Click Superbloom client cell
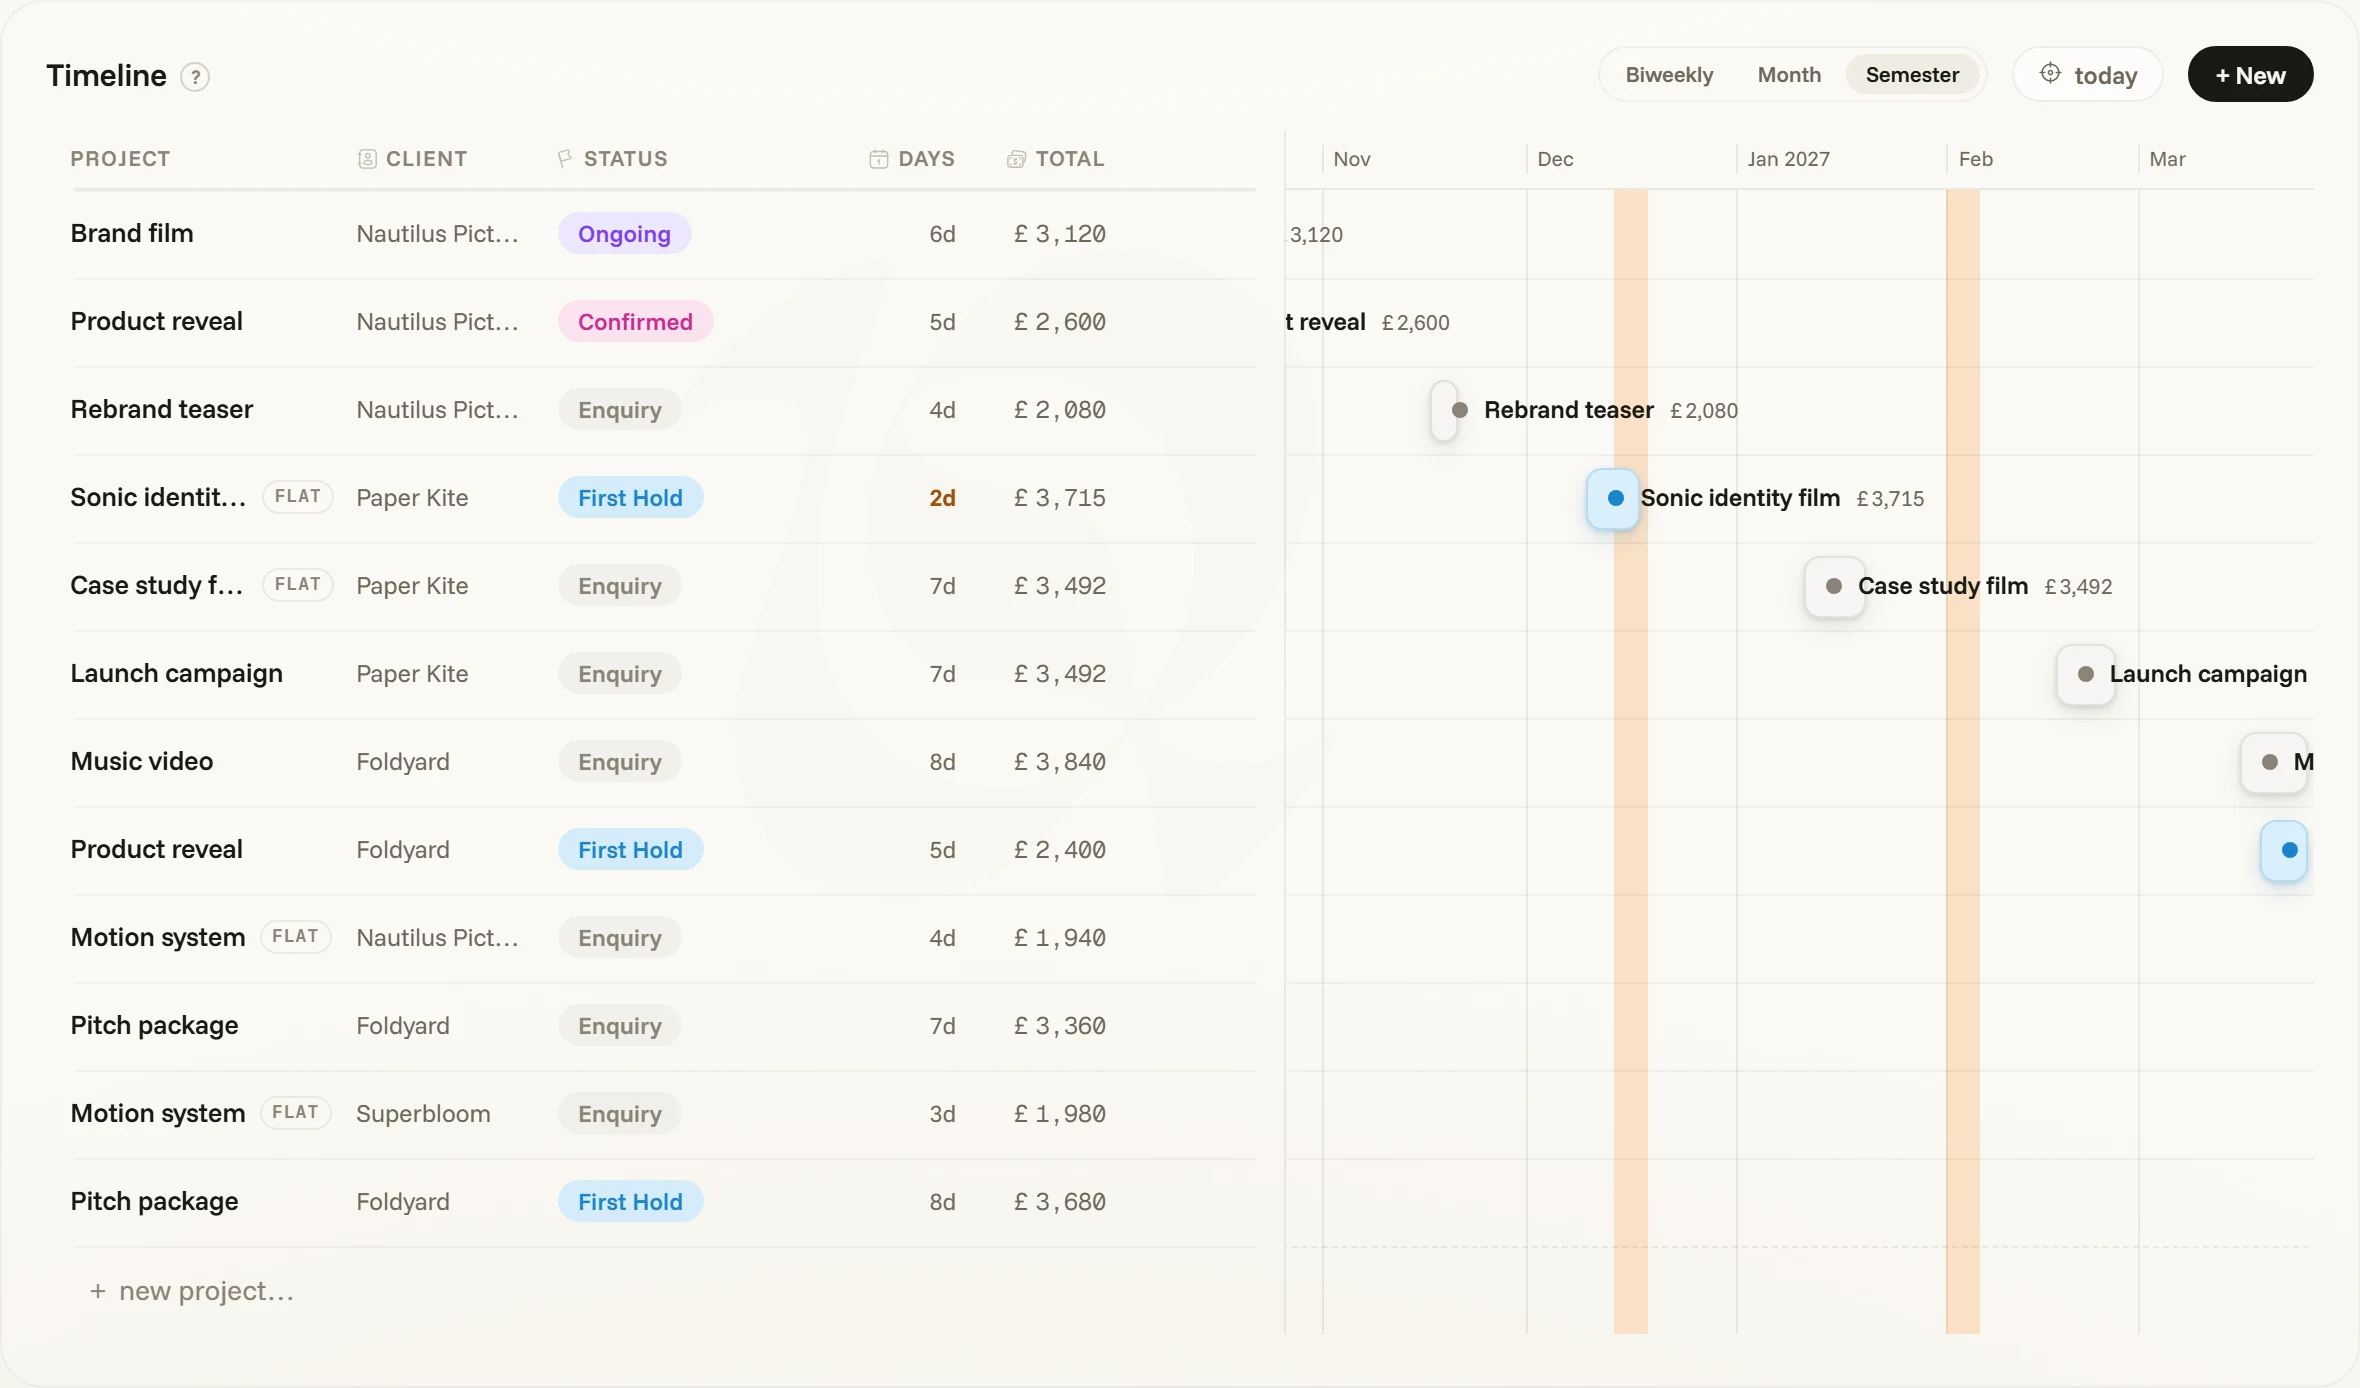Screen dimensions: 2360x1388 (423, 1114)
